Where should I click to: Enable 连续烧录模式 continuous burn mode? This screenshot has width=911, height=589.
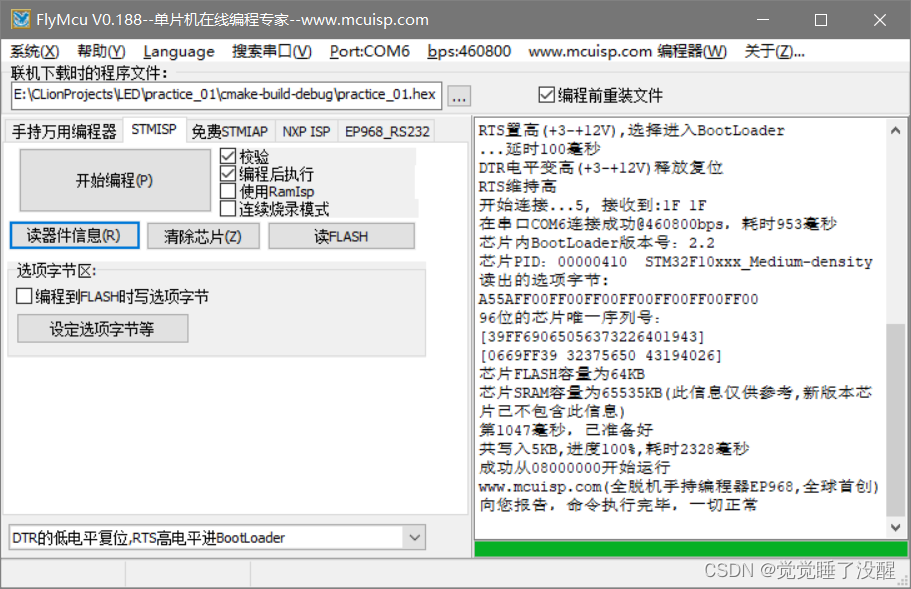pyautogui.click(x=228, y=210)
